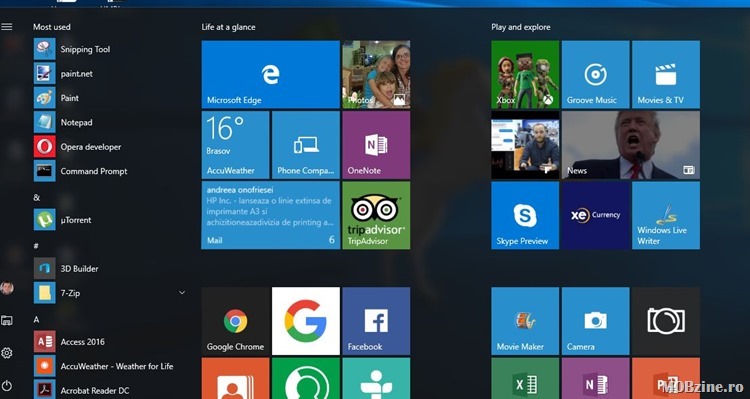Open paint.net from the app list

(110, 74)
